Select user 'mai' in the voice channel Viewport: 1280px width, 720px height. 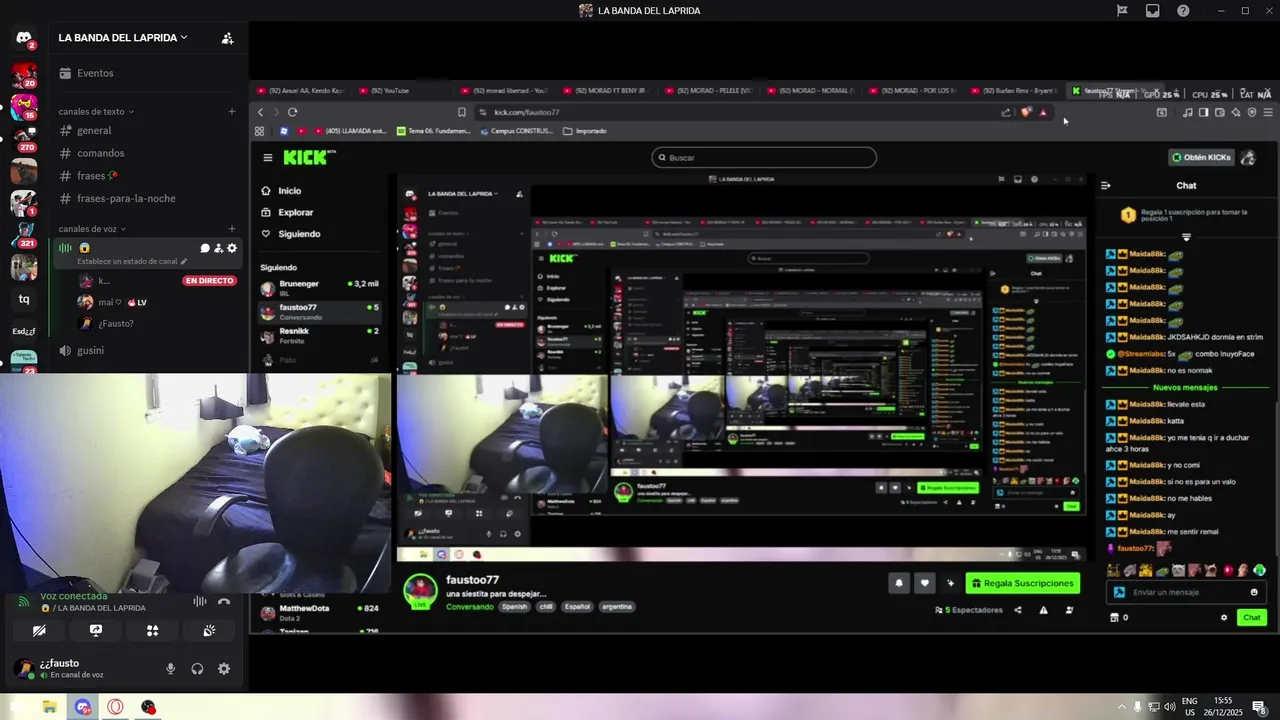coord(110,302)
